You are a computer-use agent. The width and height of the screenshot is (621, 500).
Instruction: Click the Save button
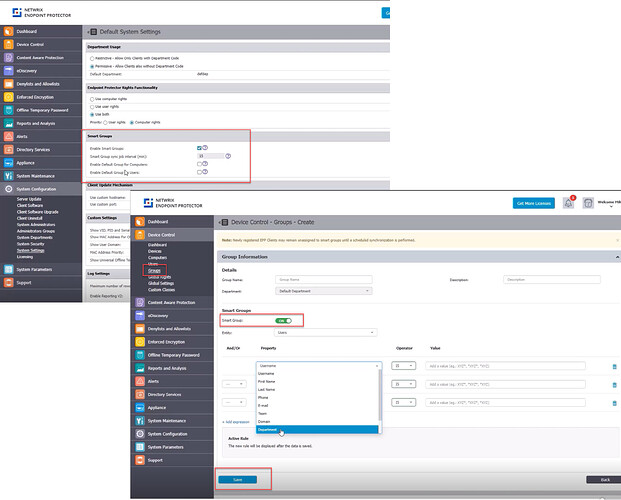(237, 480)
